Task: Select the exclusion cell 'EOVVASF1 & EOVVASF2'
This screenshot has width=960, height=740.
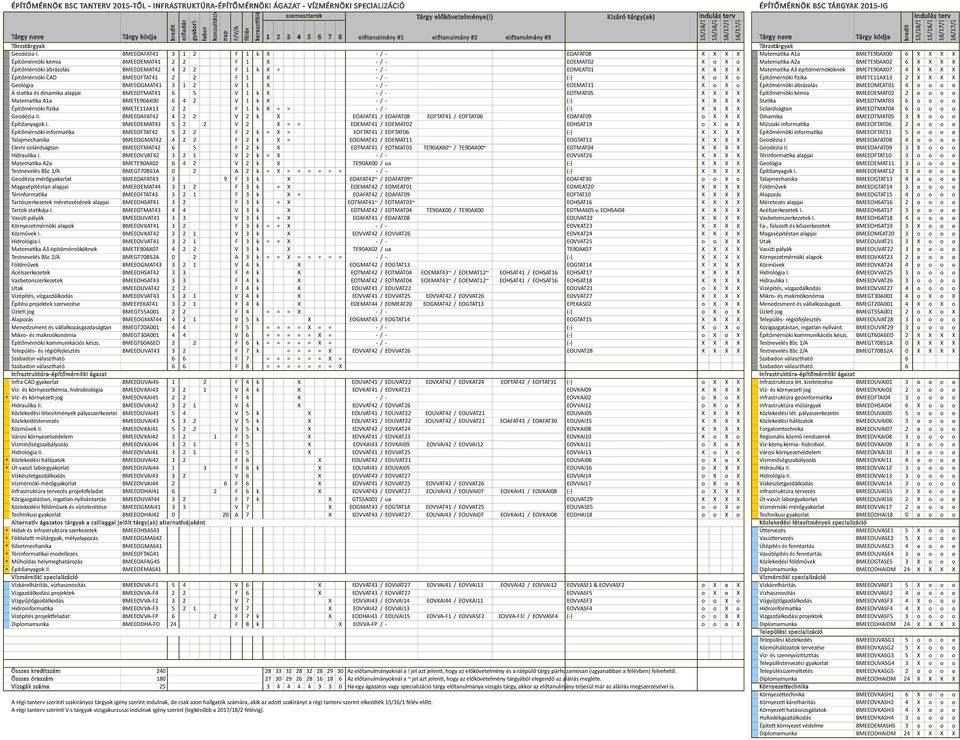Action: pyautogui.click(x=595, y=585)
